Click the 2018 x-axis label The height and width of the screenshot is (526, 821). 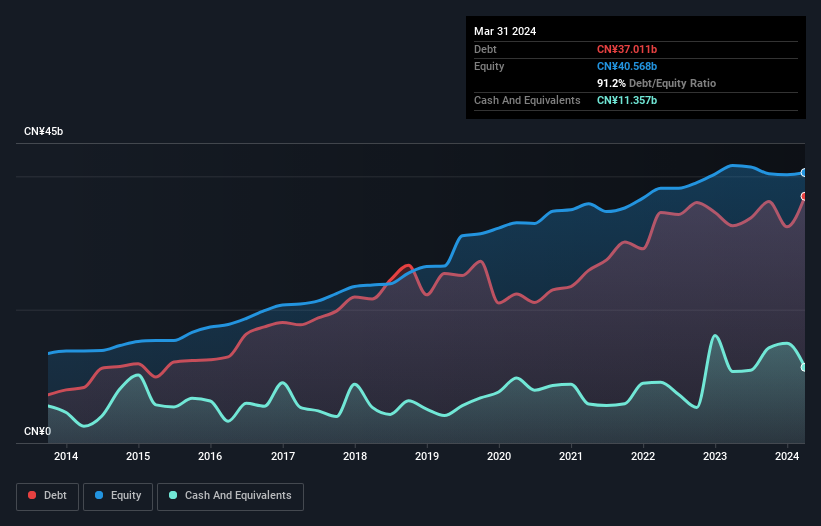click(355, 456)
